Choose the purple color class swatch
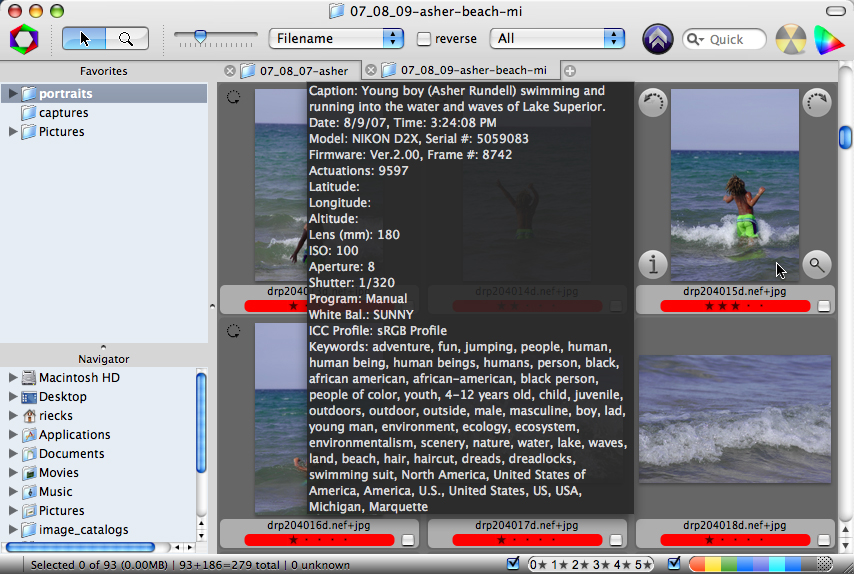This screenshot has height=574, width=854. [760, 564]
